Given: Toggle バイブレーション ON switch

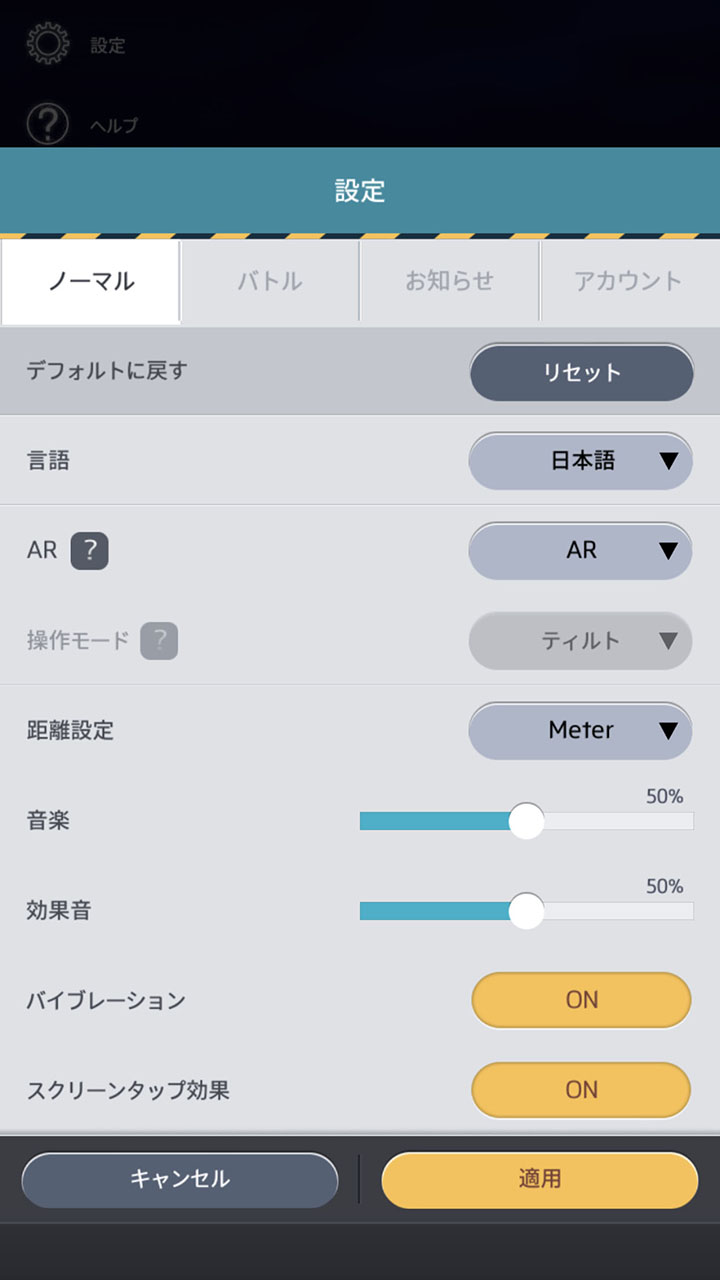Looking at the screenshot, I should [x=581, y=1000].
